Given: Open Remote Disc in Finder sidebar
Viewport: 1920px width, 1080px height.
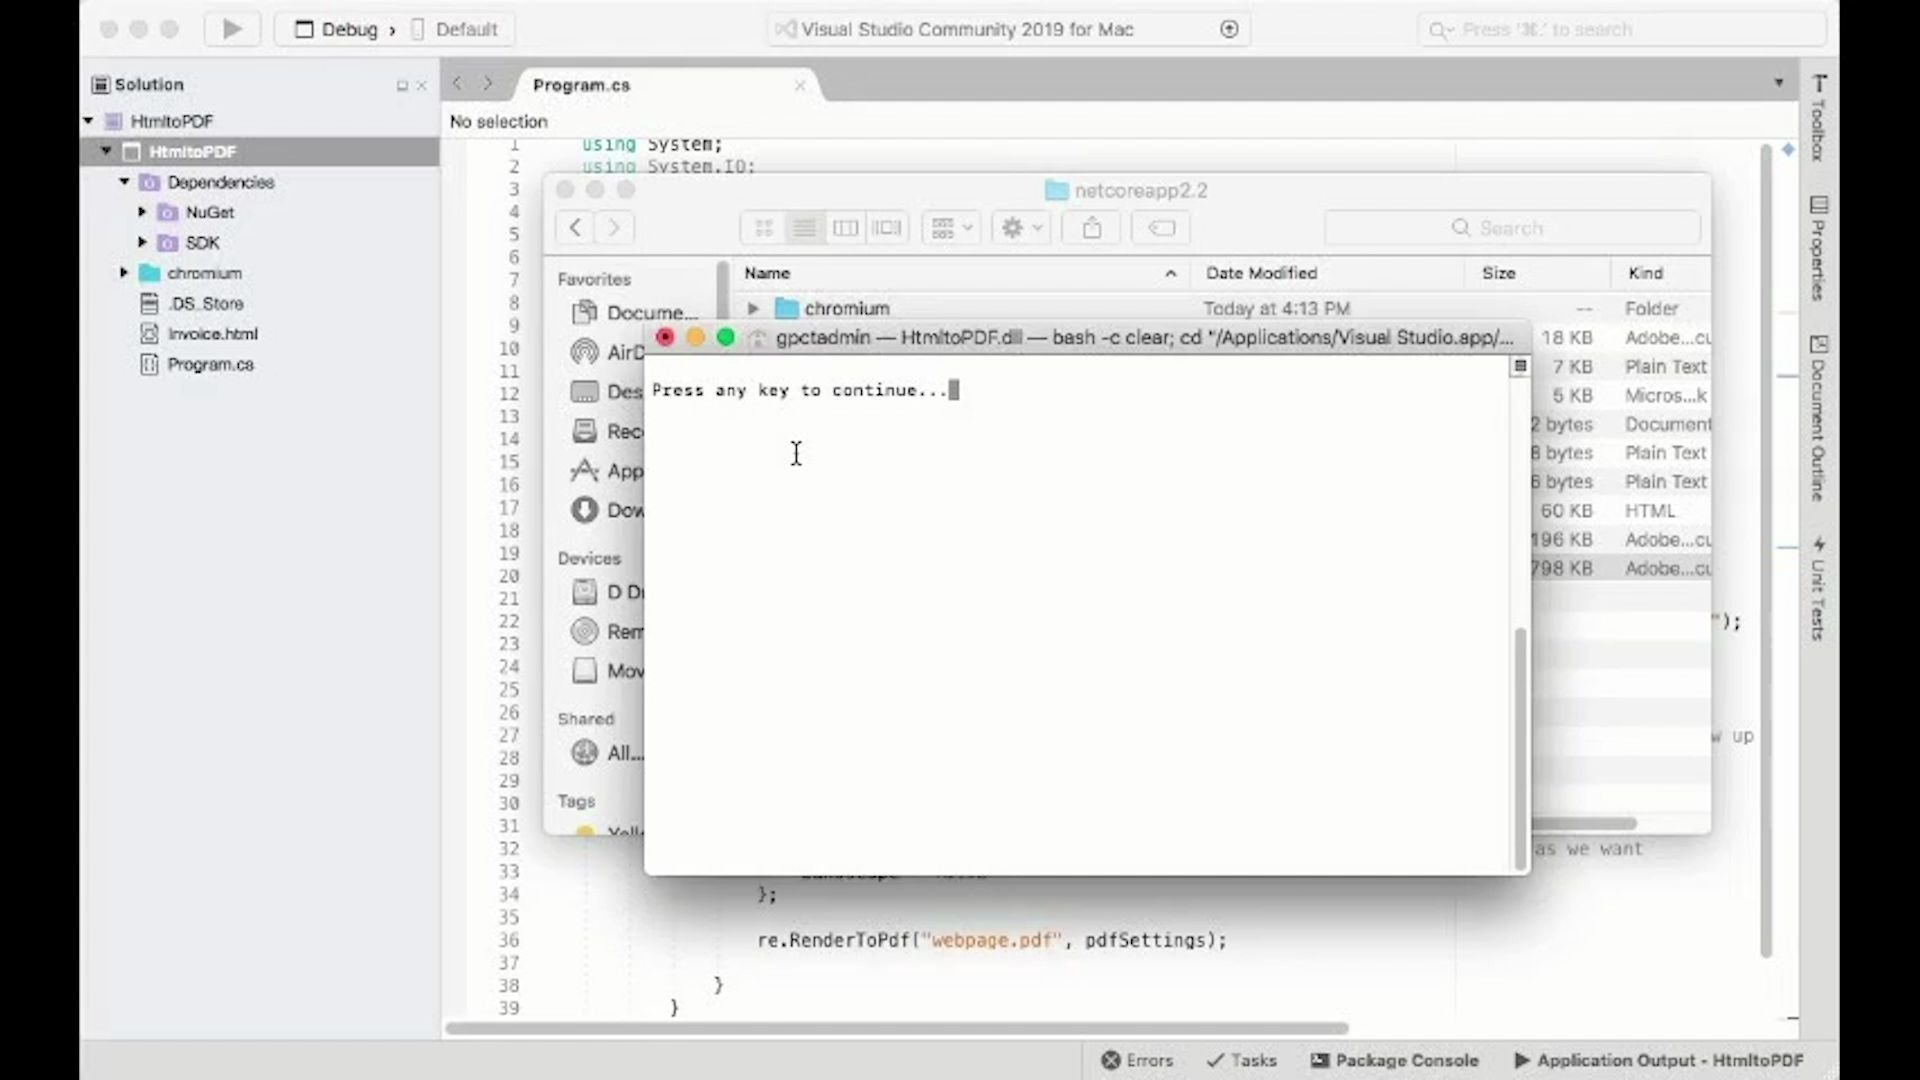Looking at the screenshot, I should [606, 631].
